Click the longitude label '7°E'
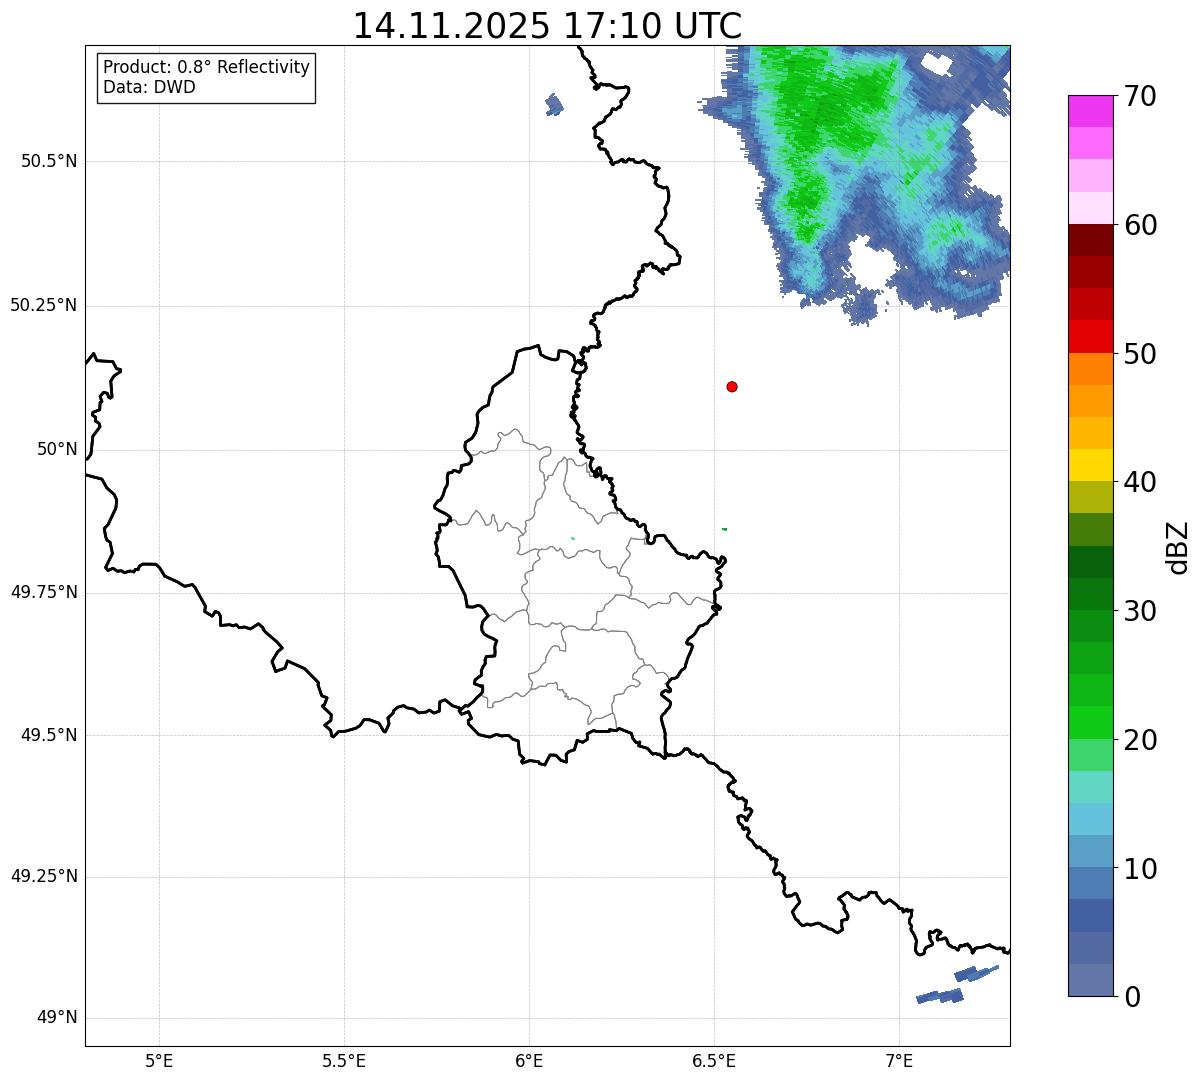 point(899,1060)
